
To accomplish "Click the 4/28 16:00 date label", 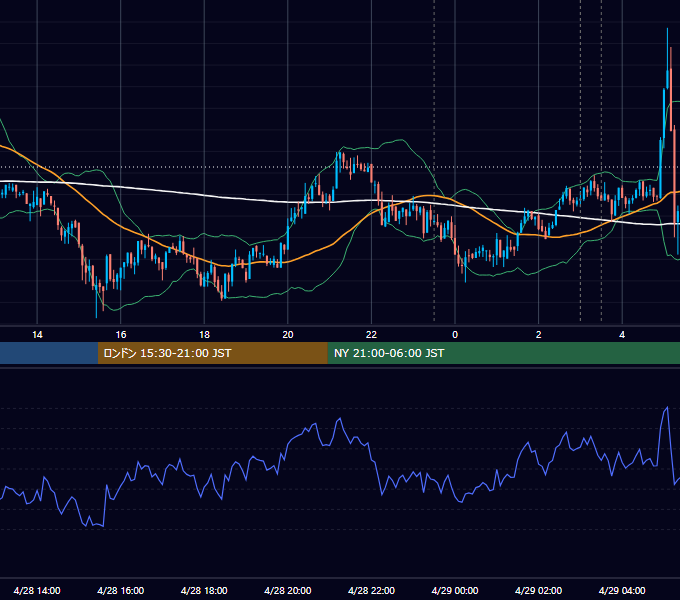I will 121,590.
